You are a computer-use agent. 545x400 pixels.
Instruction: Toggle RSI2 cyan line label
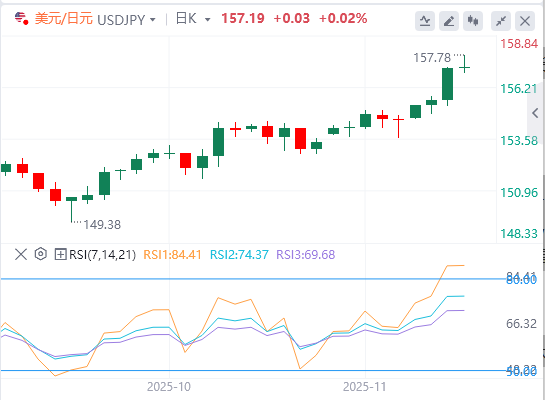239,255
